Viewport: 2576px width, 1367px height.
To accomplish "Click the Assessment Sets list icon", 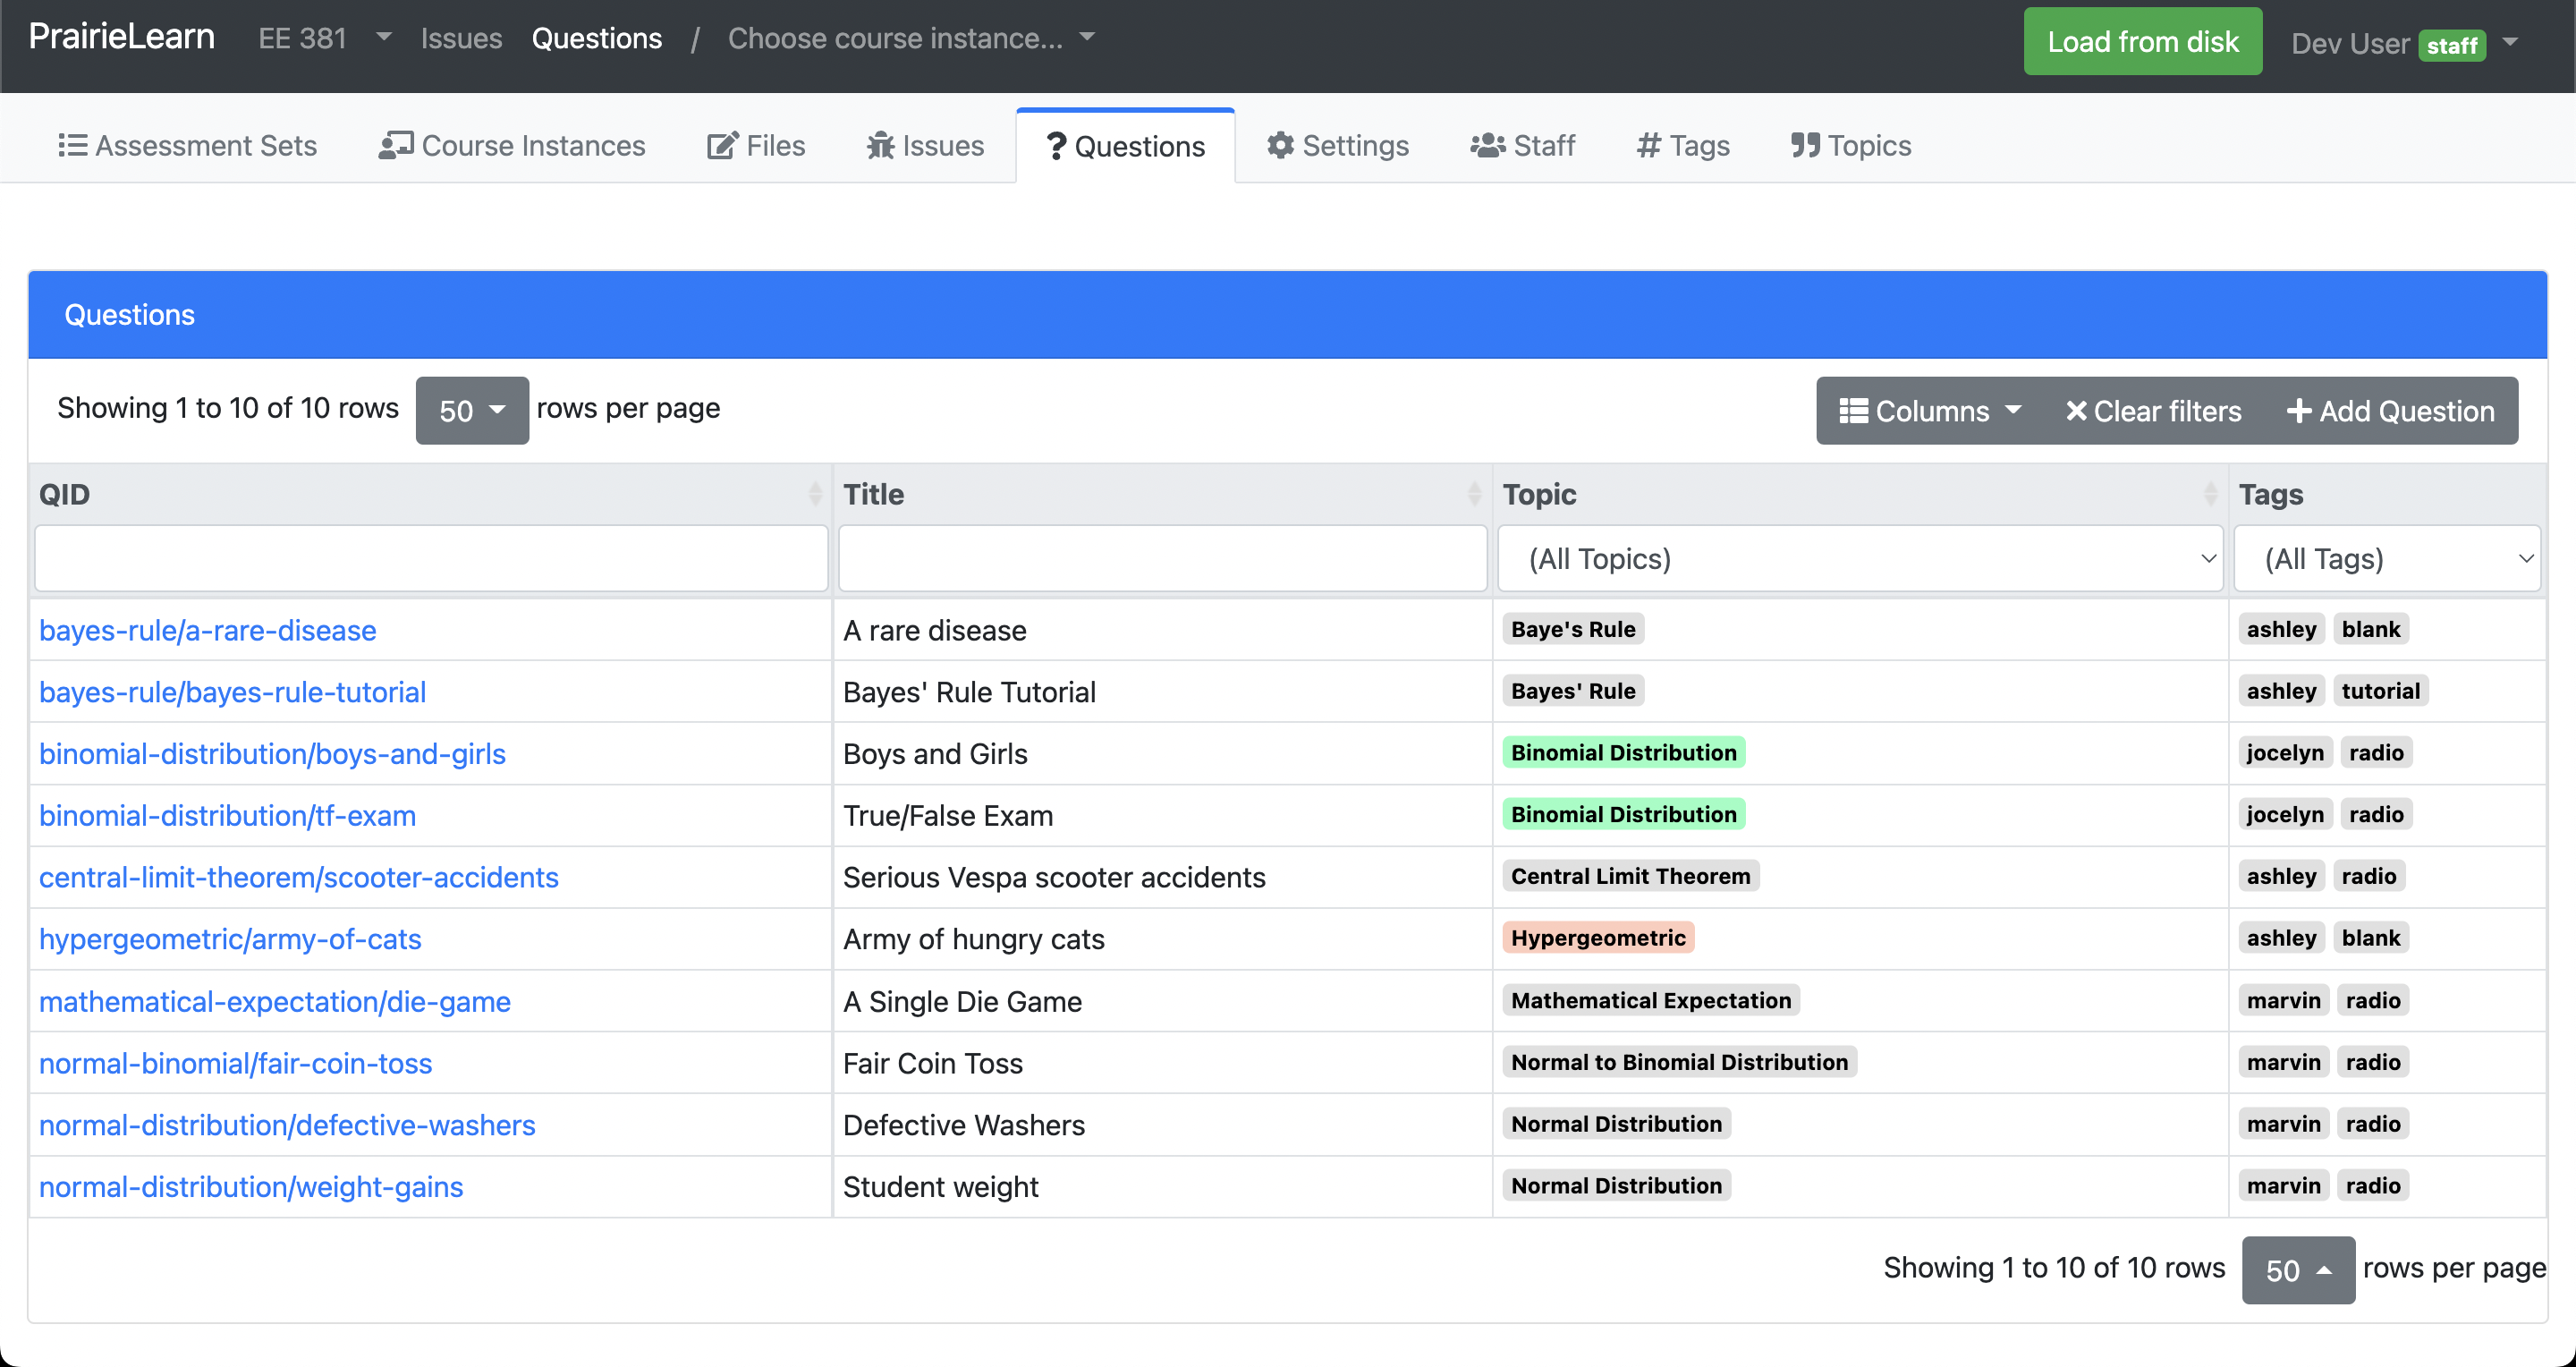I will (x=72, y=146).
